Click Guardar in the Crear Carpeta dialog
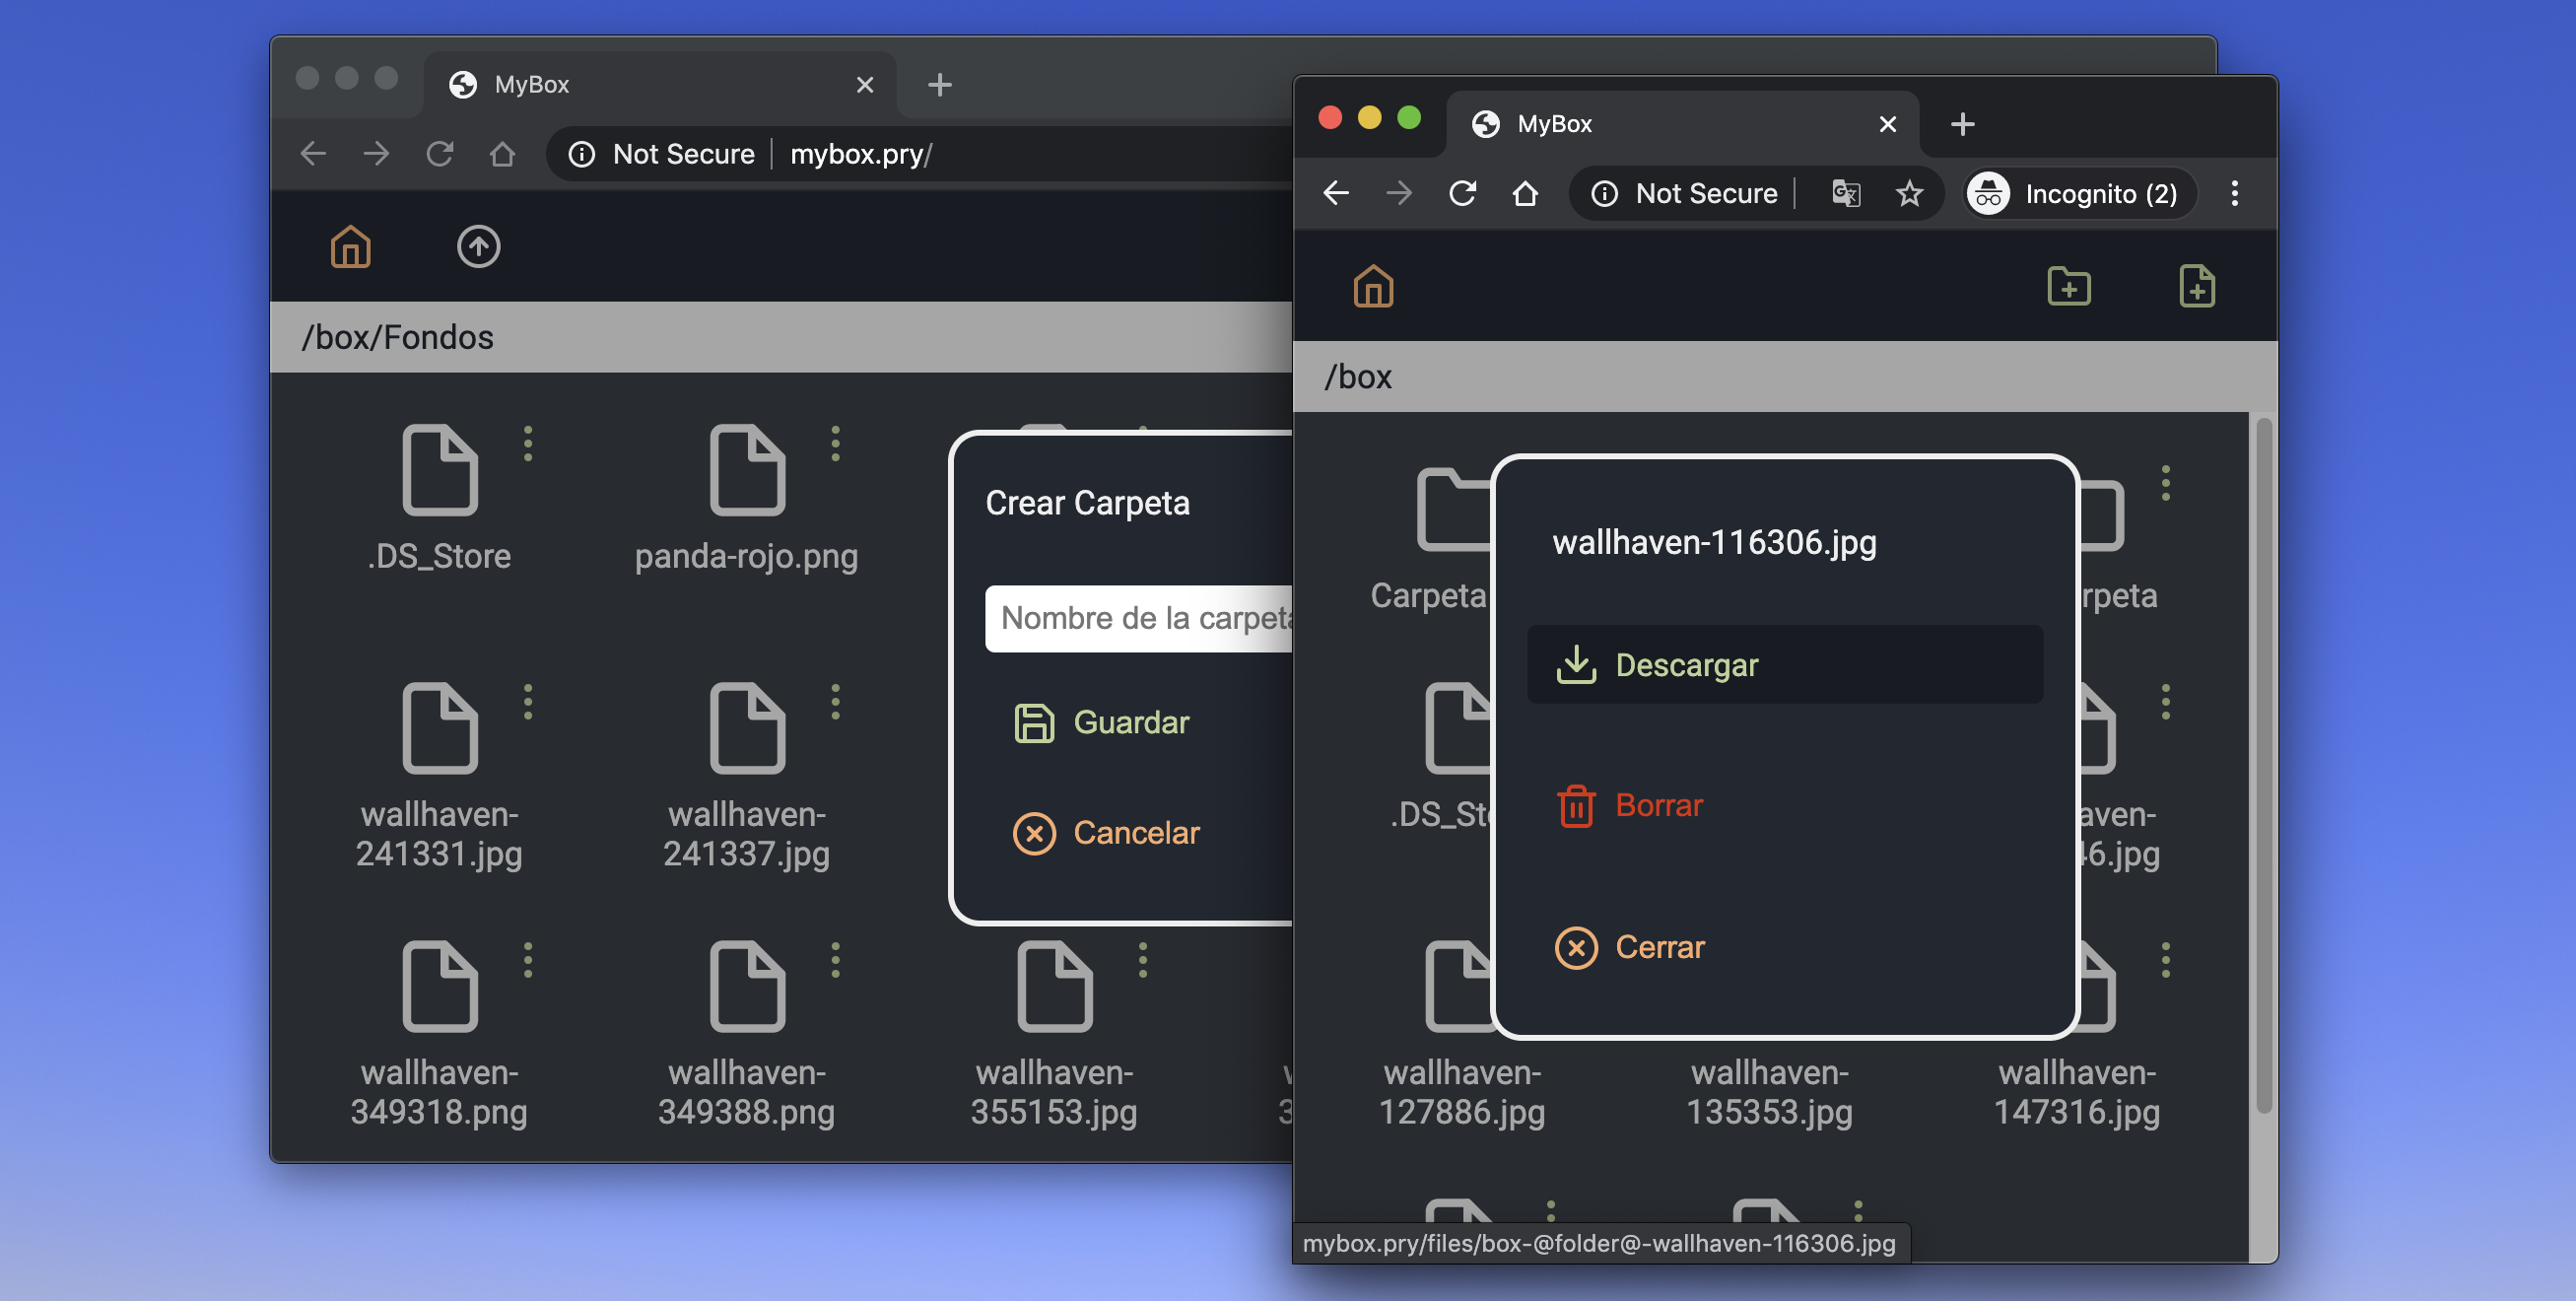Viewport: 2576px width, 1301px height. coord(1102,722)
